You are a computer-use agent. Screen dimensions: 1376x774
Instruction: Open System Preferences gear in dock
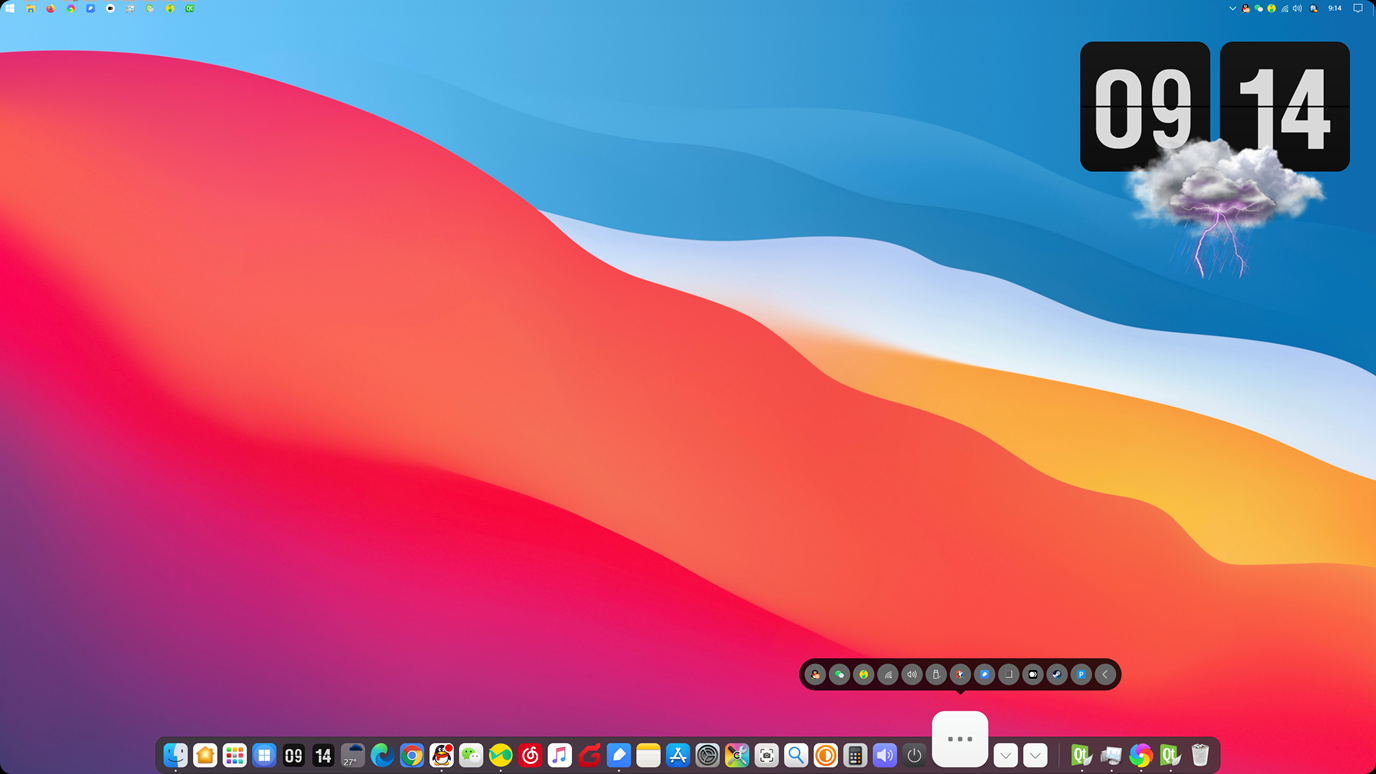pyautogui.click(x=707, y=755)
